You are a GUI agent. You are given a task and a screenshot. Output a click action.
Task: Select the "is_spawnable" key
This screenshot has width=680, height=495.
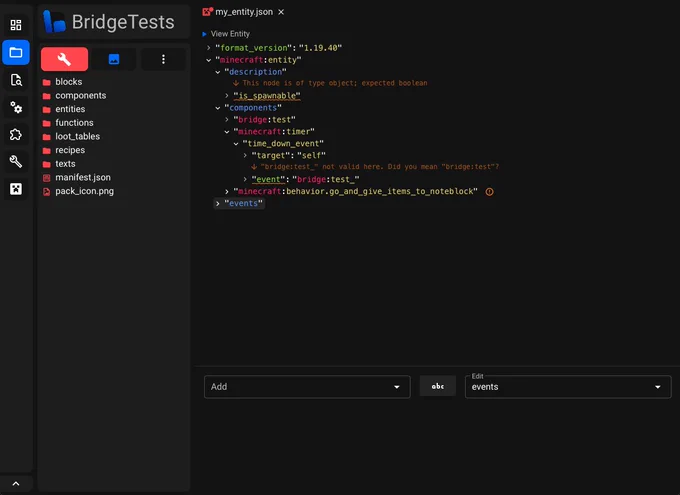(267, 95)
